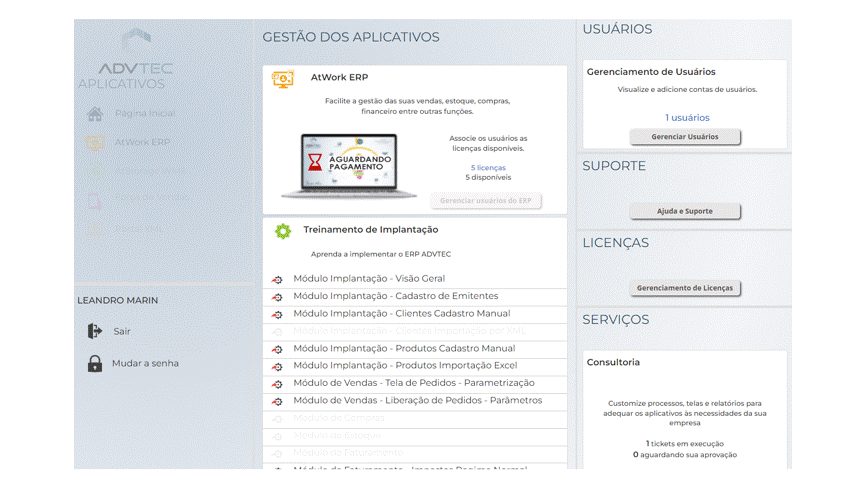Click the gear icon beside Liberação de Pedidos
This screenshot has width=853, height=480.
[277, 401]
